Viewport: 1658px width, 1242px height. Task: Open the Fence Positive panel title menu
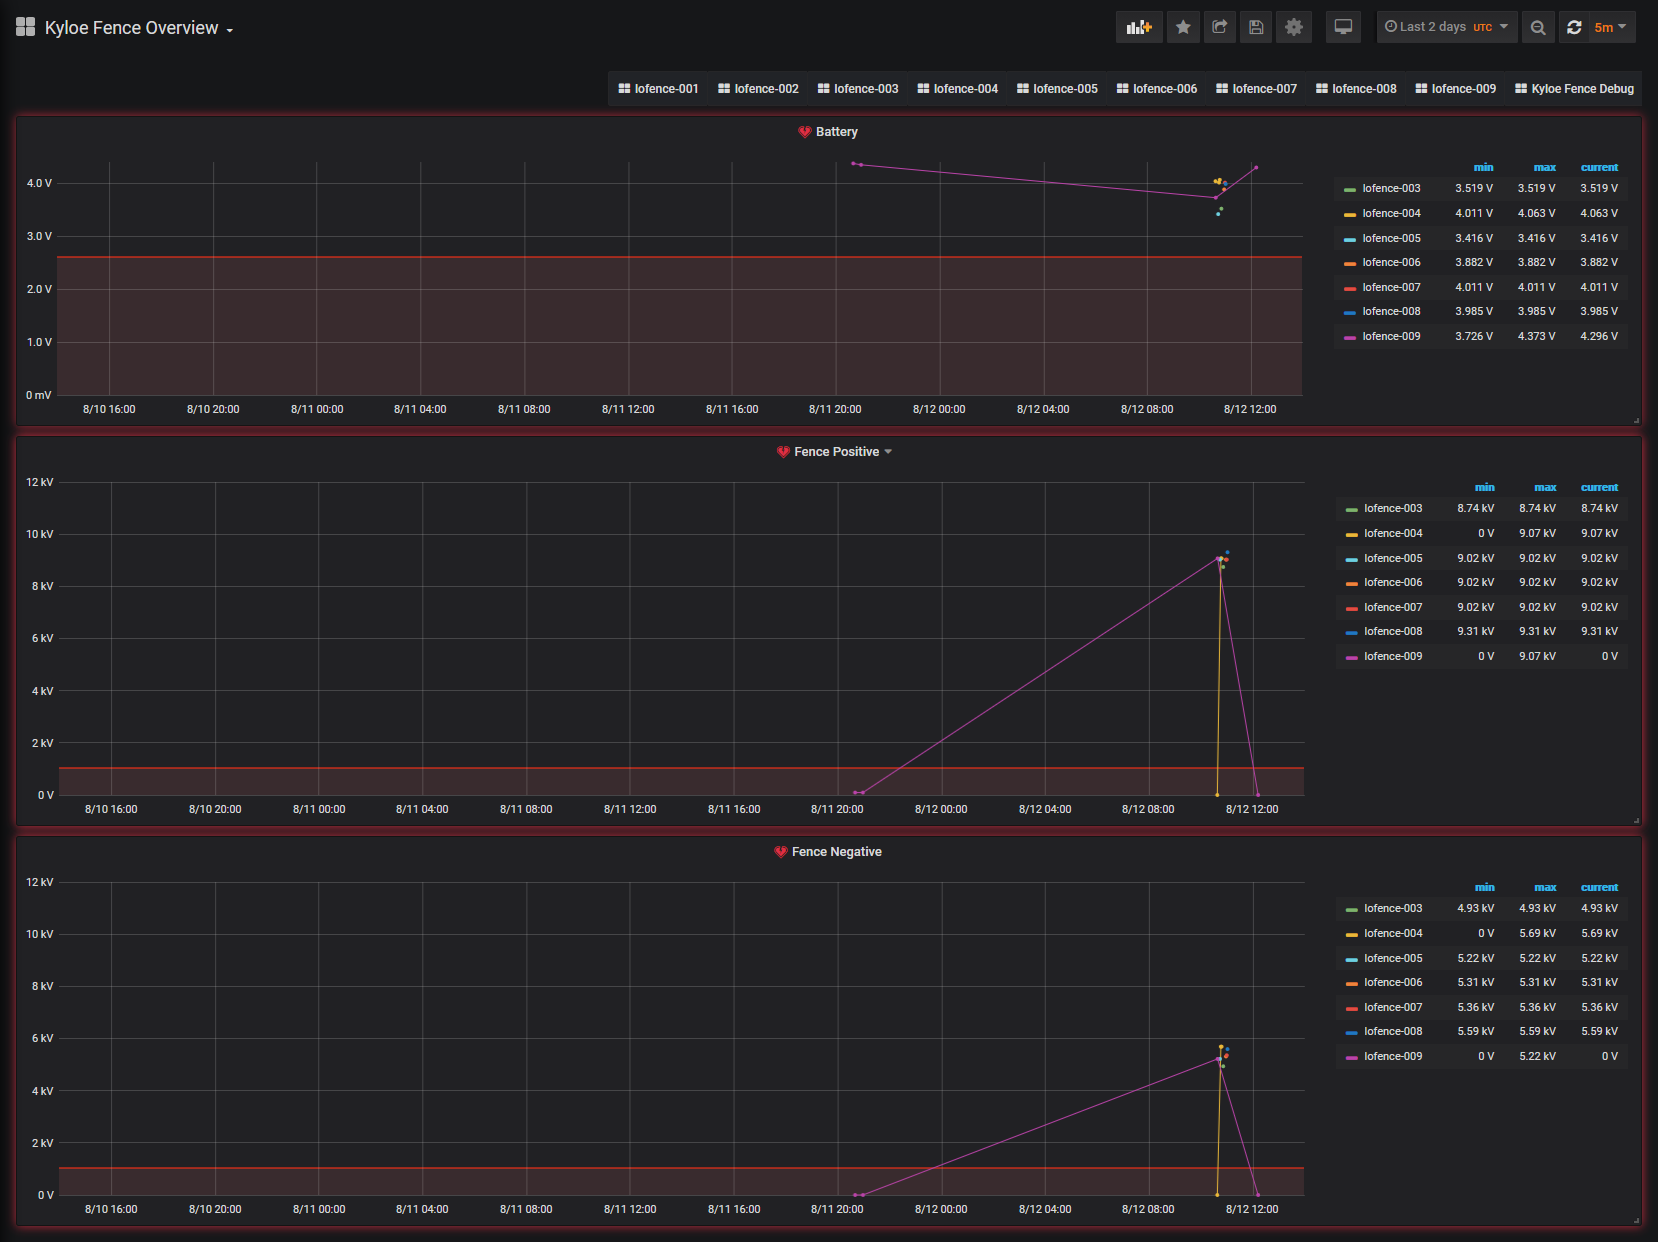[836, 452]
